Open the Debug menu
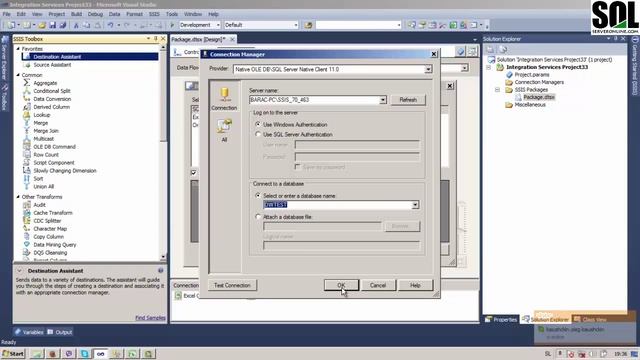Viewport: 640px width, 360px height. coord(95,14)
